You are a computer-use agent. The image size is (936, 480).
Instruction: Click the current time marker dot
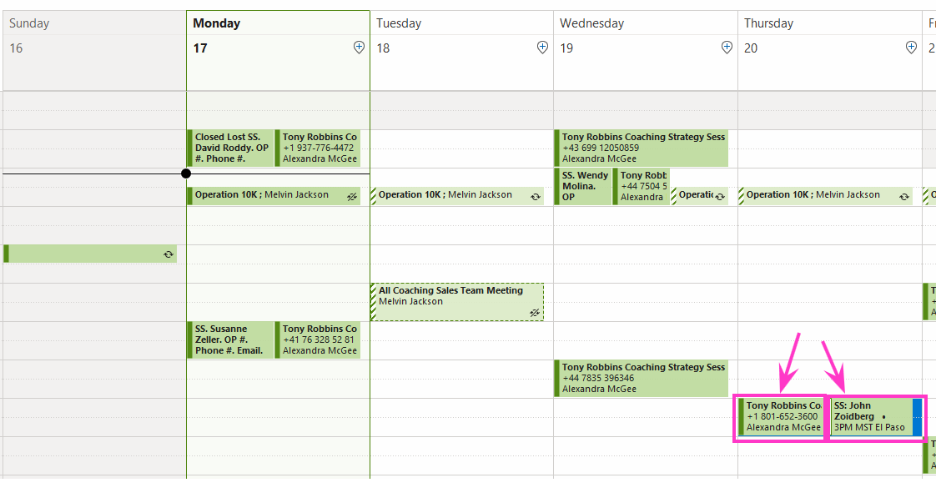186,174
